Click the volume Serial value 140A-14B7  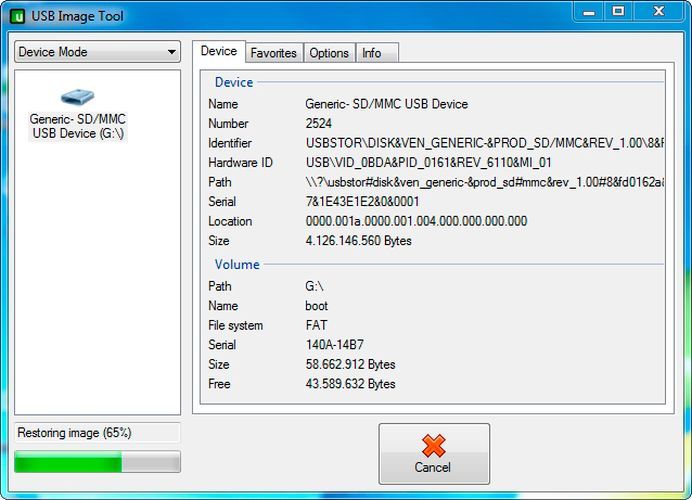[x=335, y=345]
